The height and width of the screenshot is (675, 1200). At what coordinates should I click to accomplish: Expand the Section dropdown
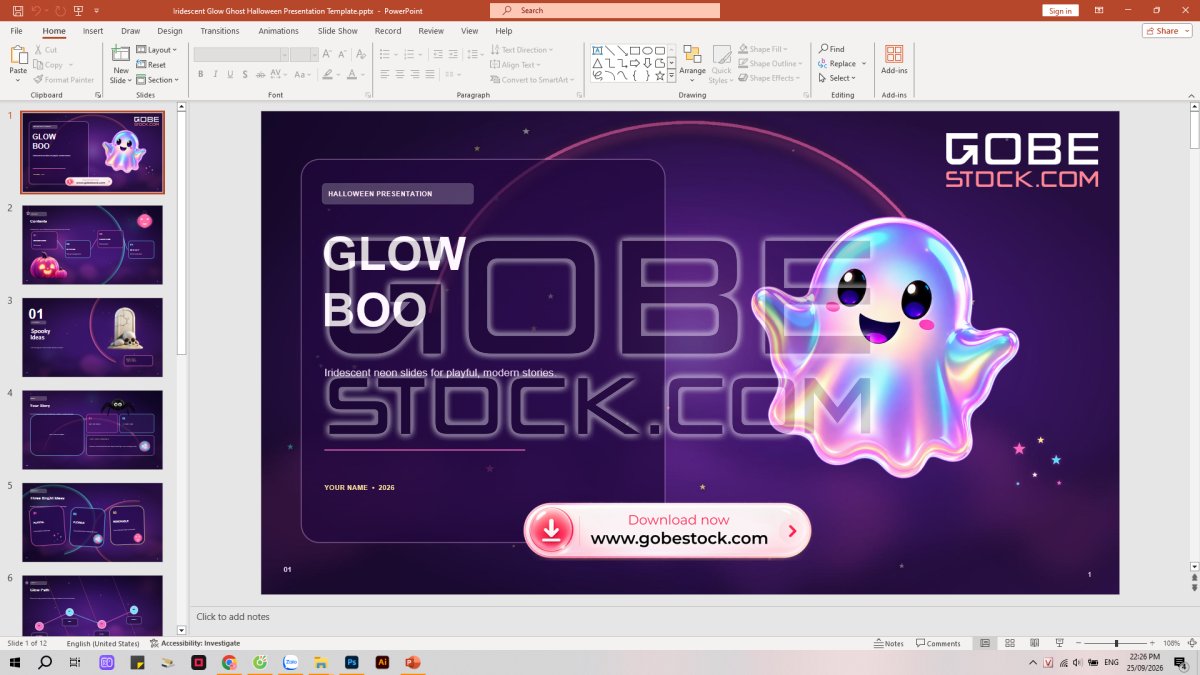[157, 80]
